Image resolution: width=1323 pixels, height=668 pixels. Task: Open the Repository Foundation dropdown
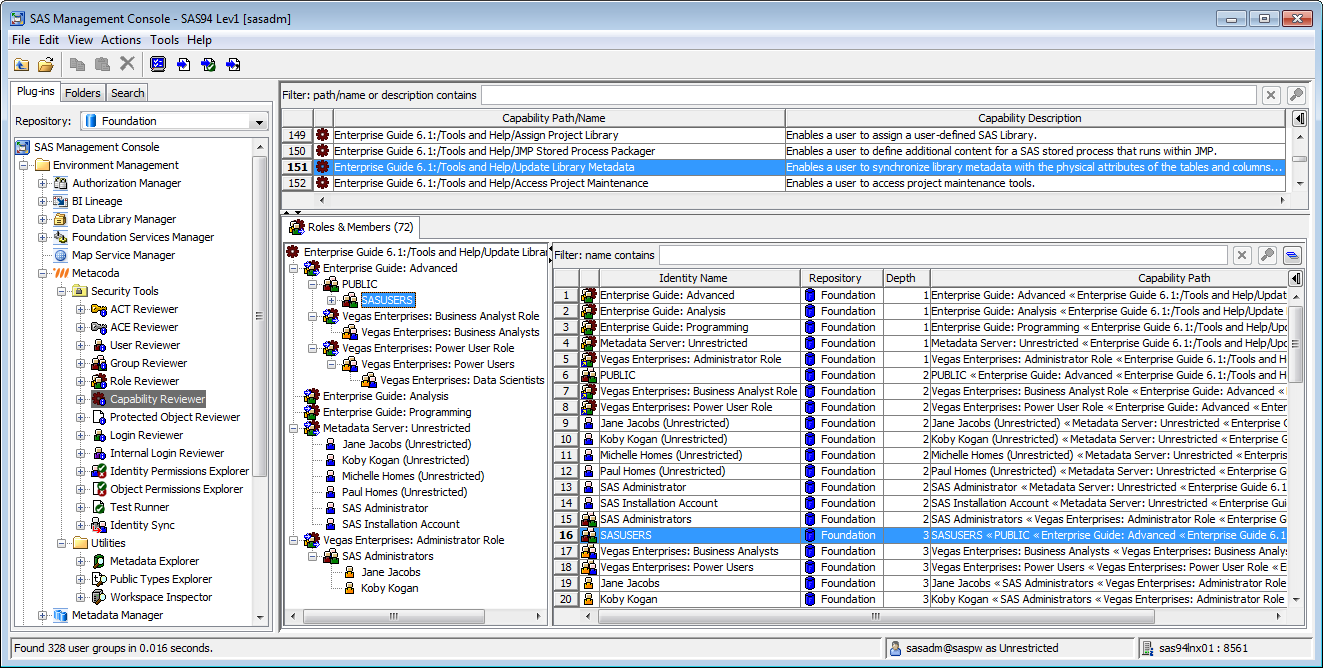[259, 121]
